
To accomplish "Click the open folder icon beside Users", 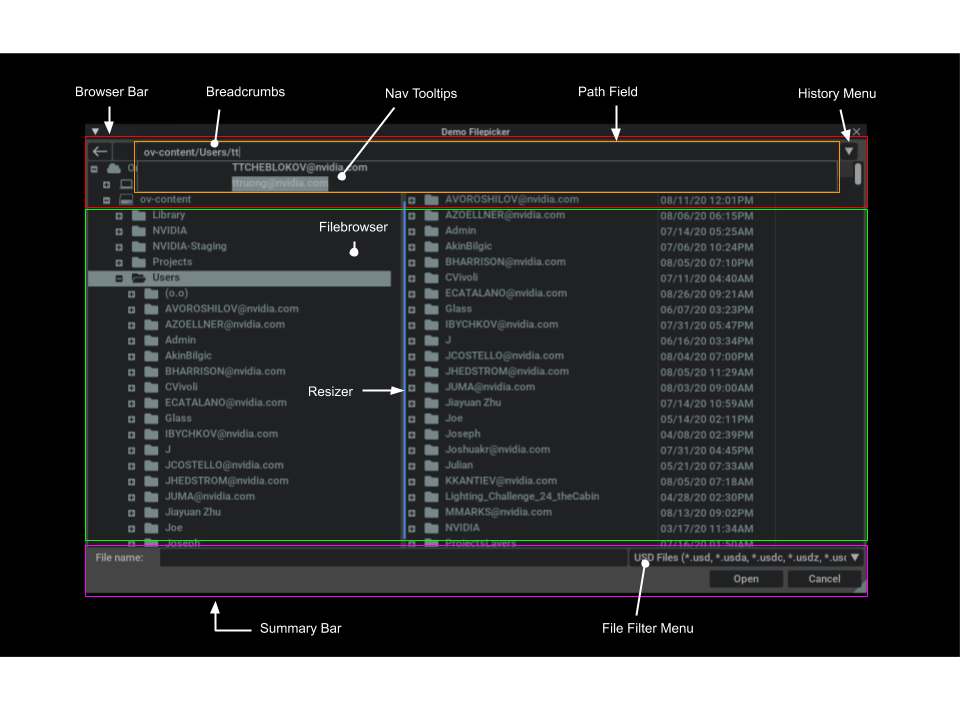I will [139, 278].
